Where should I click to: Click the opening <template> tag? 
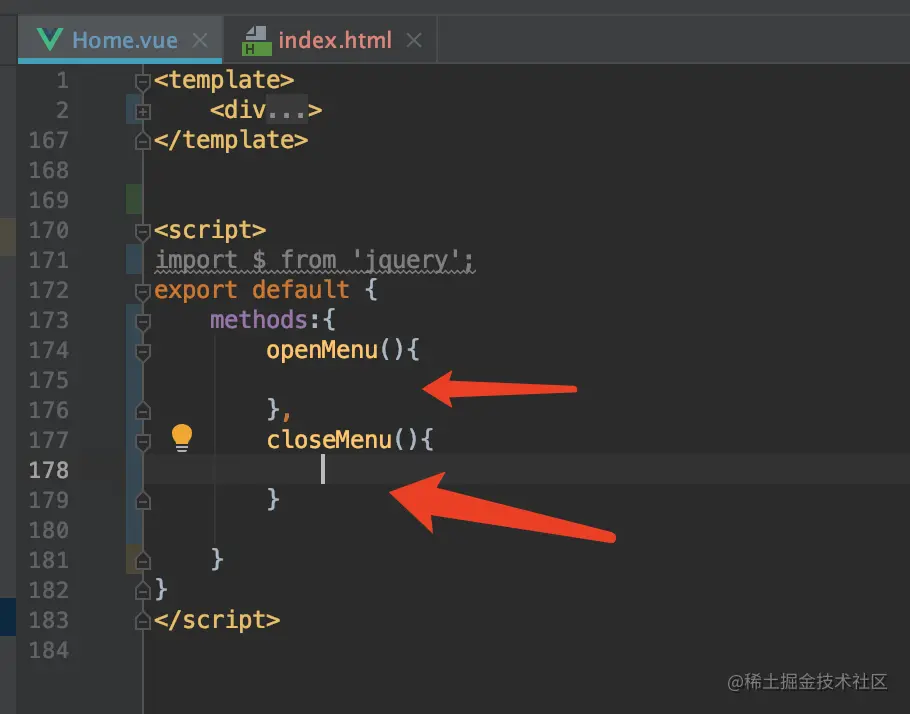tap(224, 80)
